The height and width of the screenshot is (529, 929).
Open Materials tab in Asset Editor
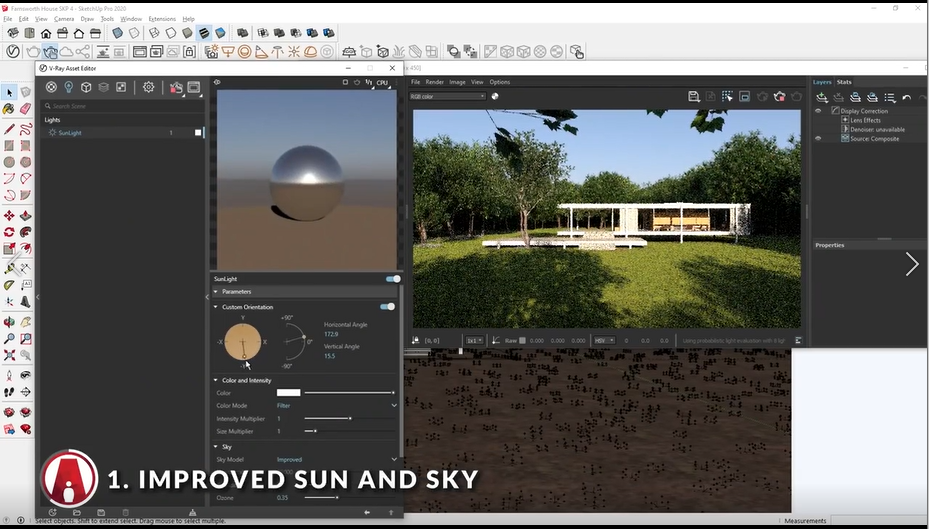point(51,87)
